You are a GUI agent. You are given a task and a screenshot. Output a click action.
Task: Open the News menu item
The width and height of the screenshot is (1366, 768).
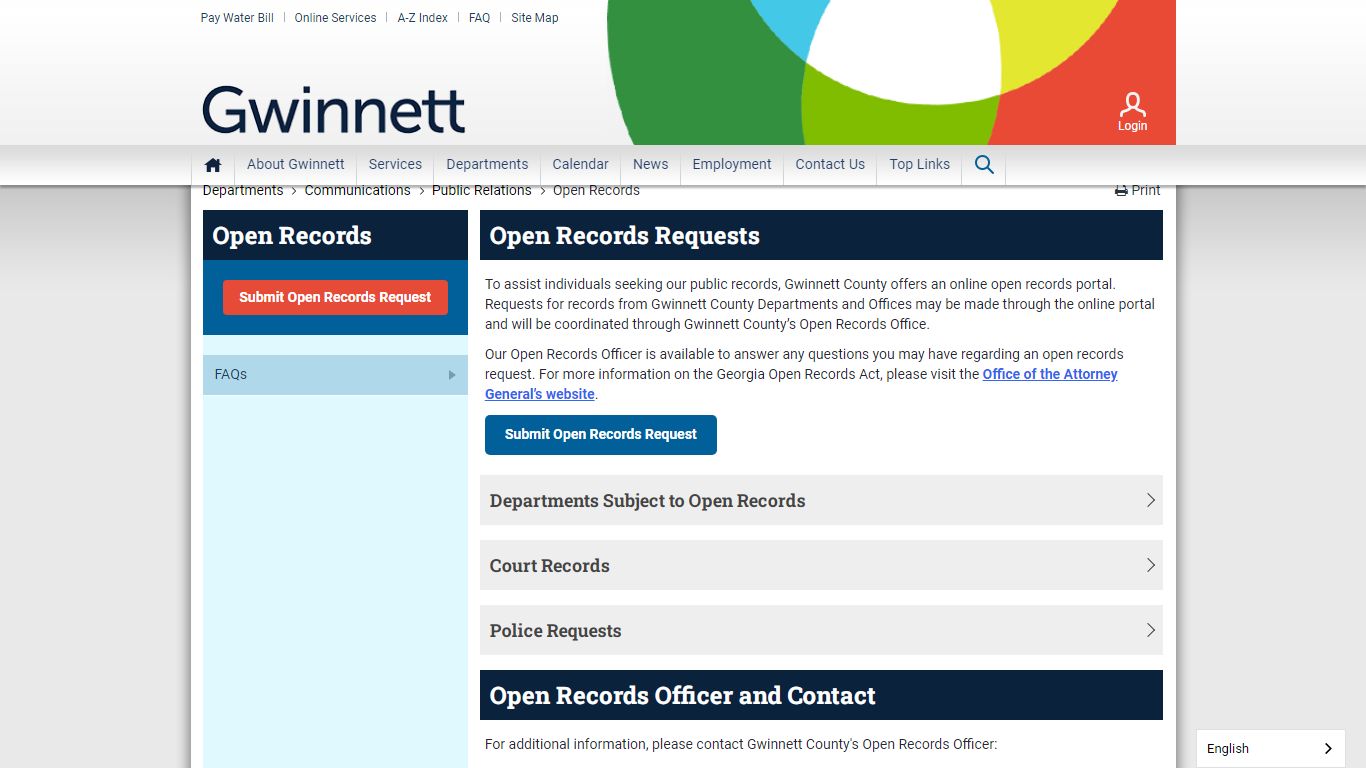650,164
